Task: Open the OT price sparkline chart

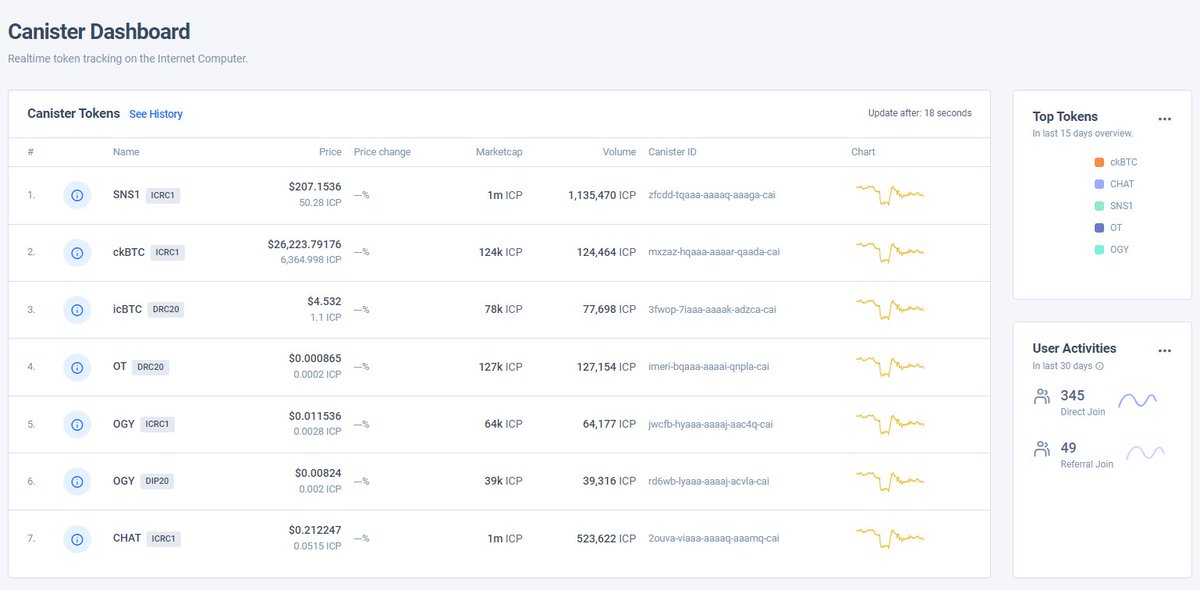Action: [x=890, y=366]
